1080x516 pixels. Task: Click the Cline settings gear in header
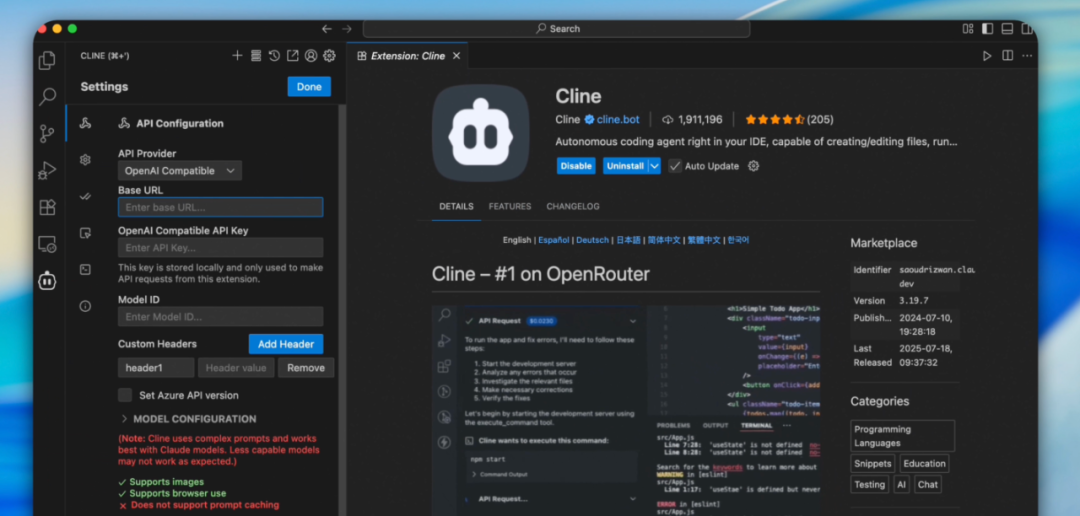pos(329,56)
